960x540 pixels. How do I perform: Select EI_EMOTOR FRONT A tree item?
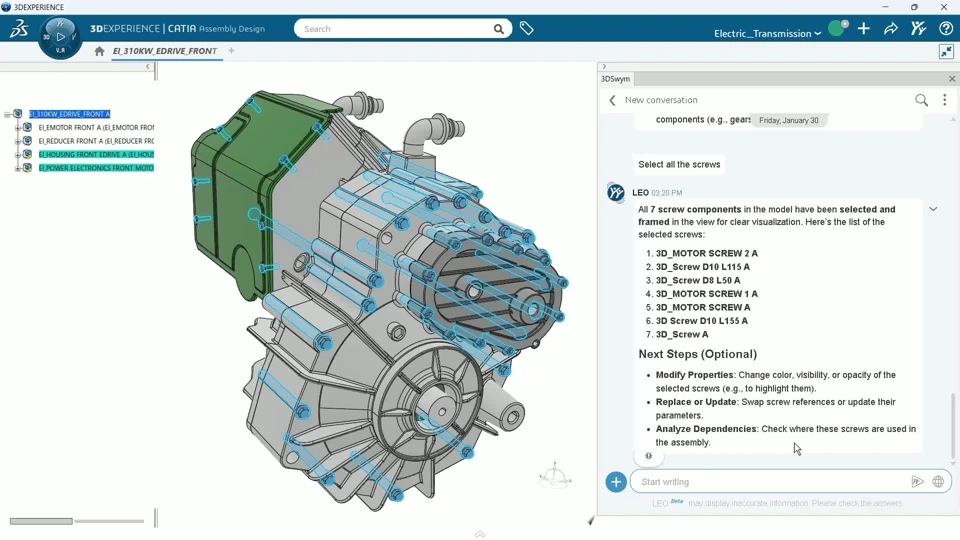96,127
